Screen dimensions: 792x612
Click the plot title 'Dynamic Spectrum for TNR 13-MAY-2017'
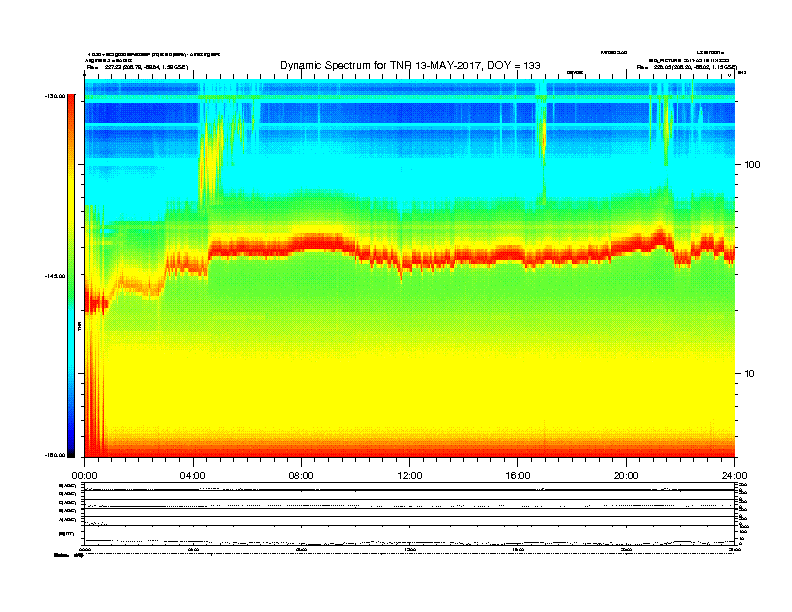pos(410,65)
